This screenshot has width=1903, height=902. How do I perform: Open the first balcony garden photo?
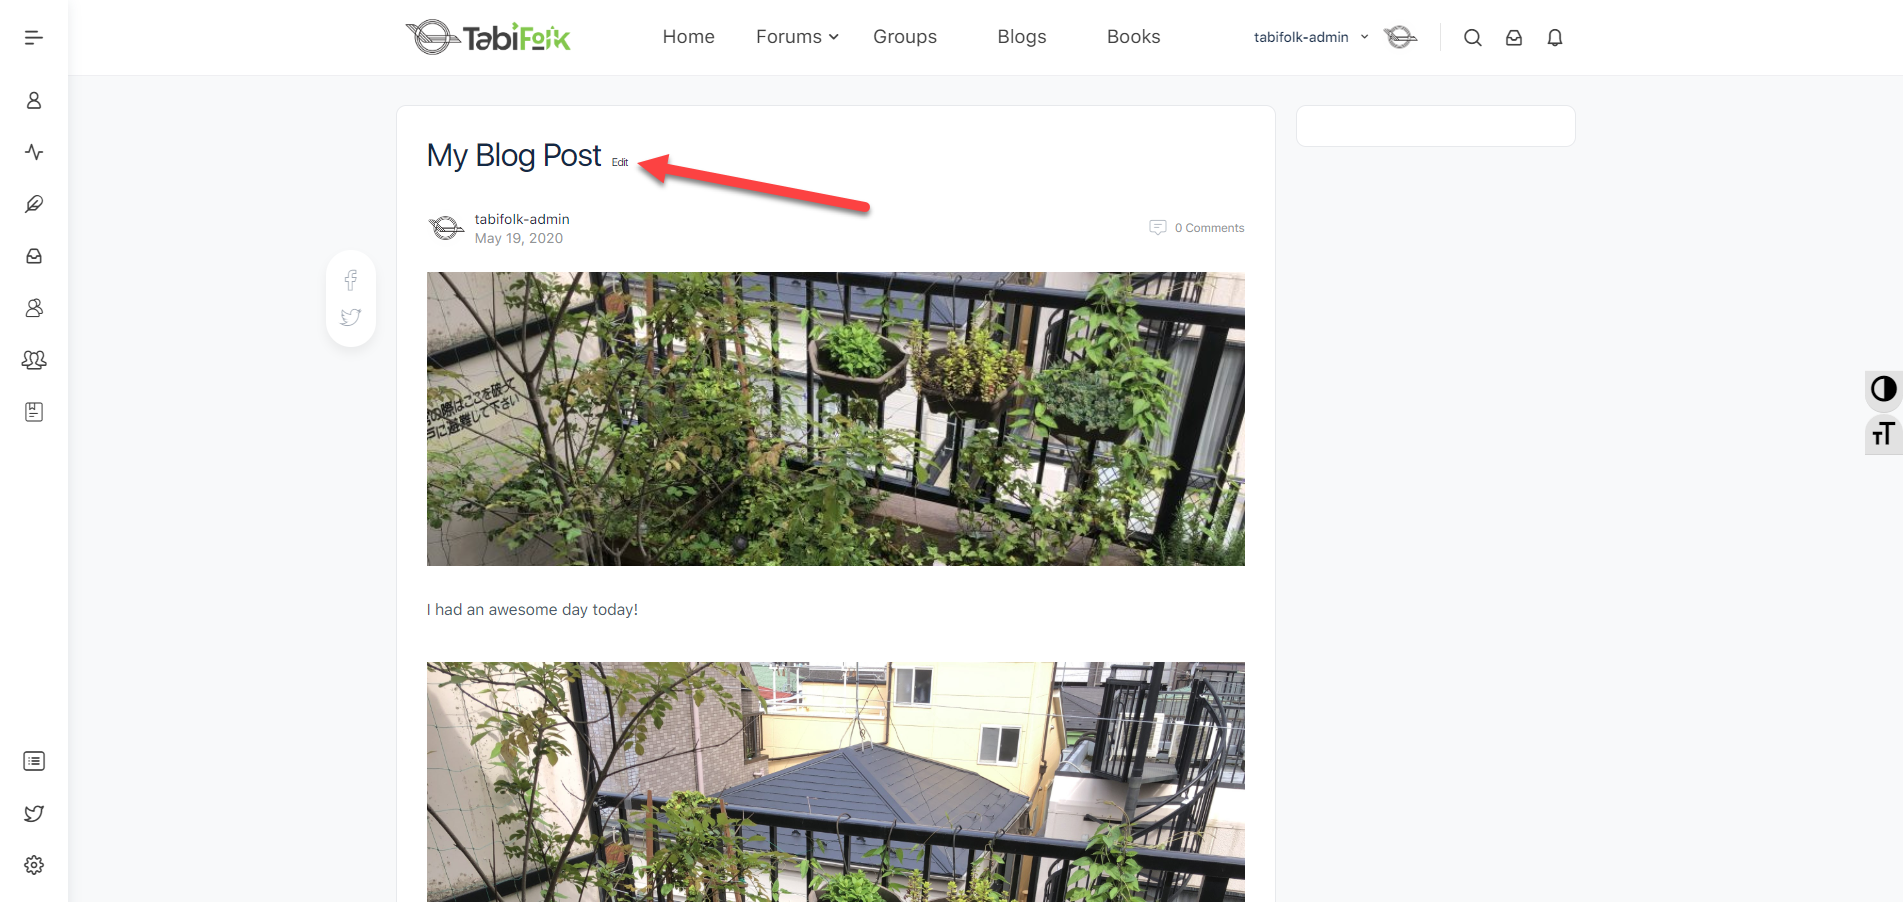pyautogui.click(x=836, y=419)
